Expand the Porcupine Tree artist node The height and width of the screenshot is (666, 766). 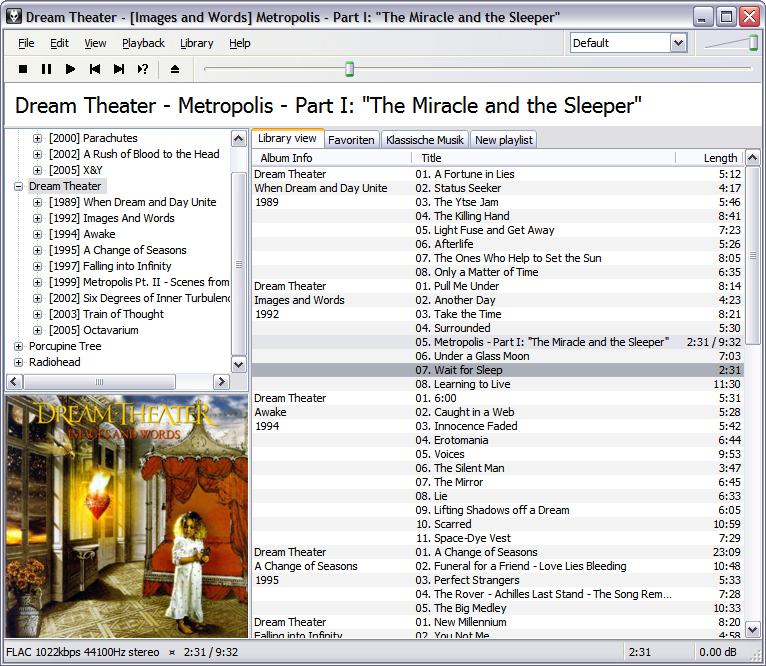(18, 346)
